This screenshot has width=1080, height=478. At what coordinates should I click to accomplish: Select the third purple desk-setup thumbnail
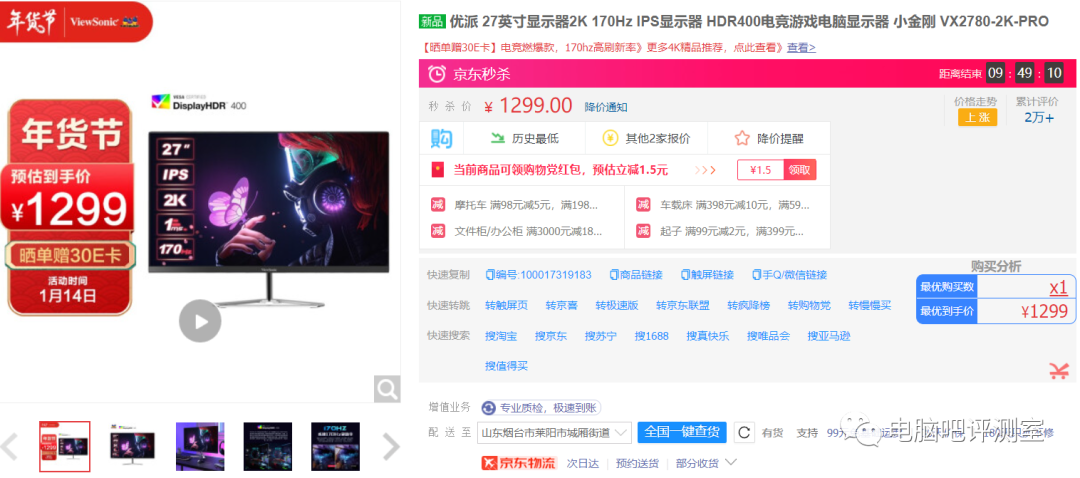pyautogui.click(x=200, y=446)
